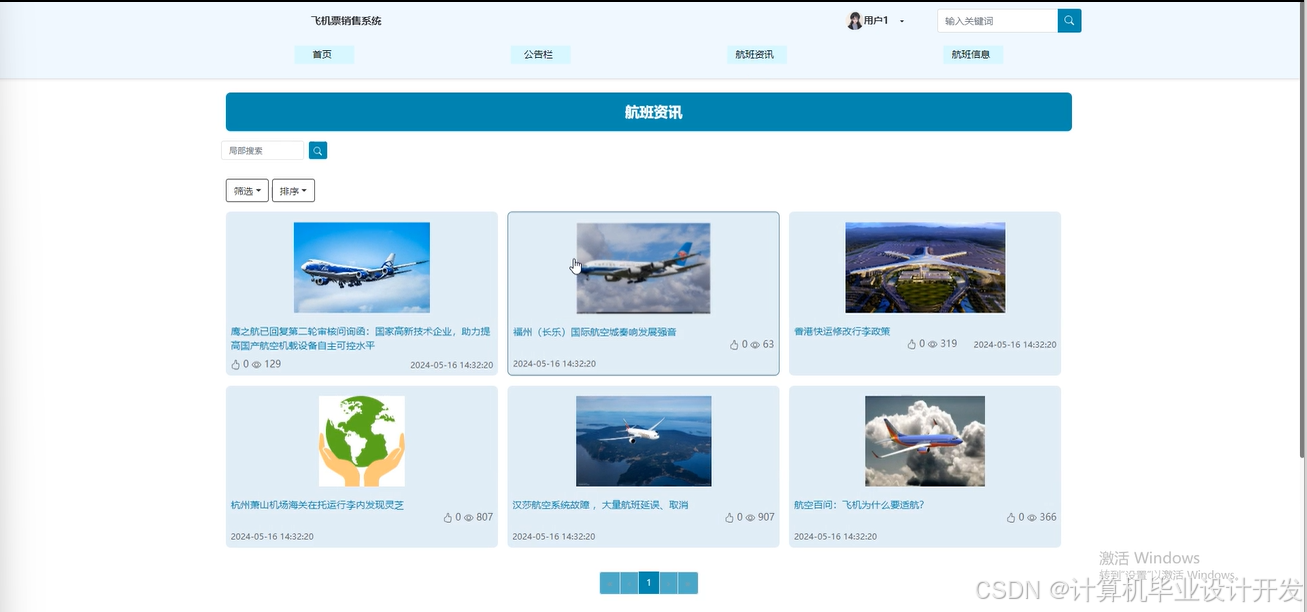Click the date under 杭州萧山机场 article

(x=272, y=537)
